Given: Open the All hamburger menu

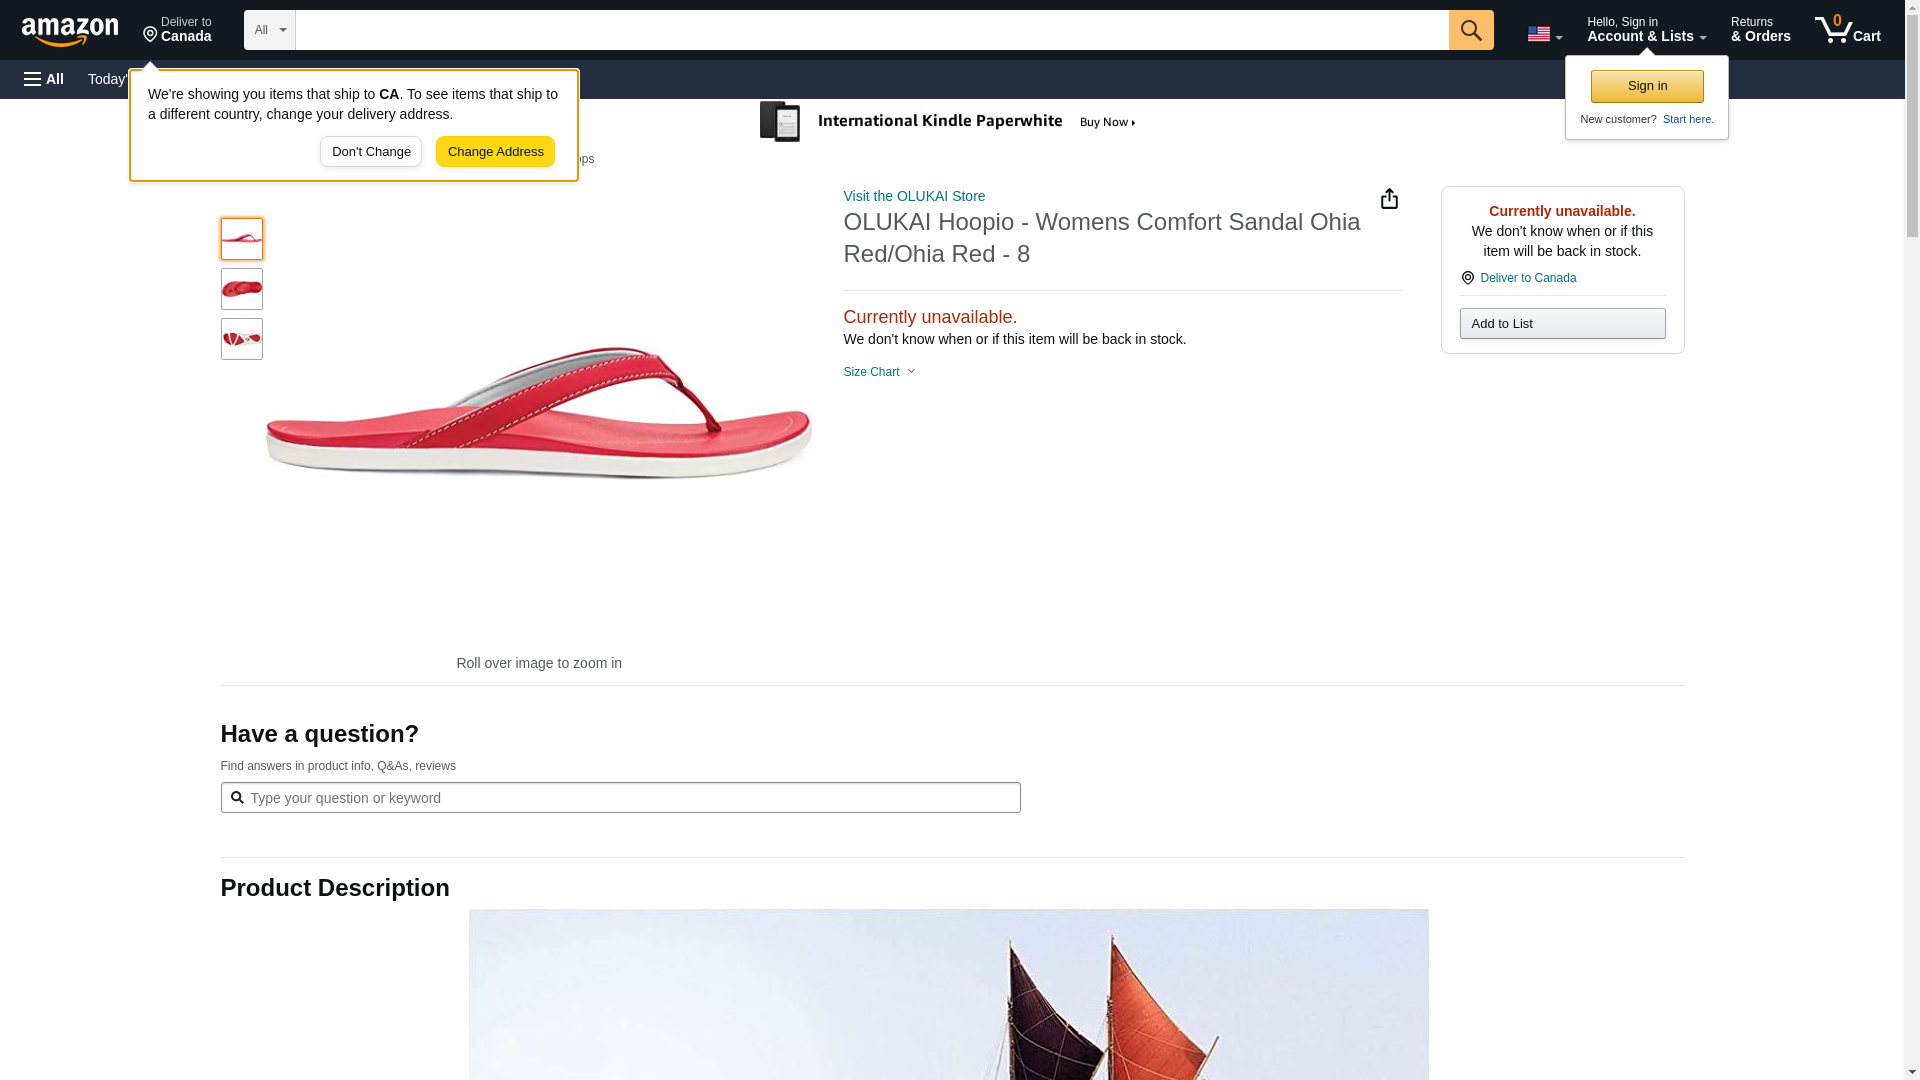Looking at the screenshot, I should (44, 79).
